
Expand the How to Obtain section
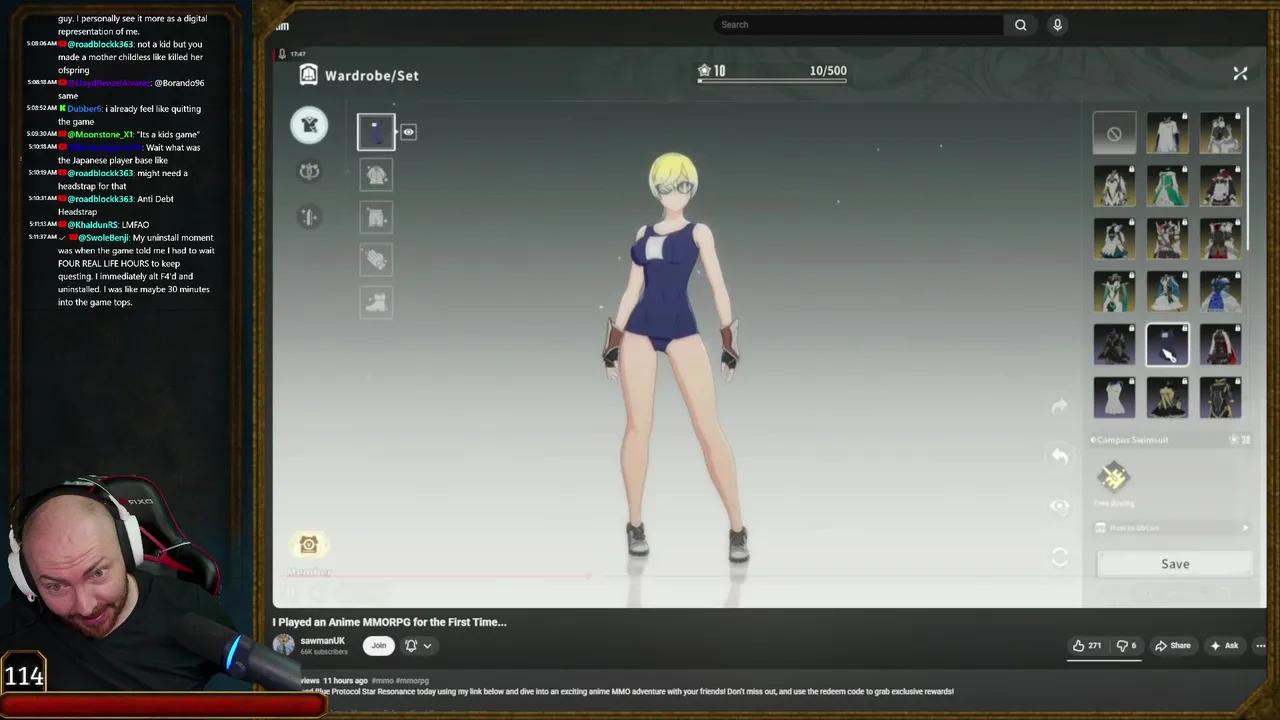click(x=1170, y=528)
